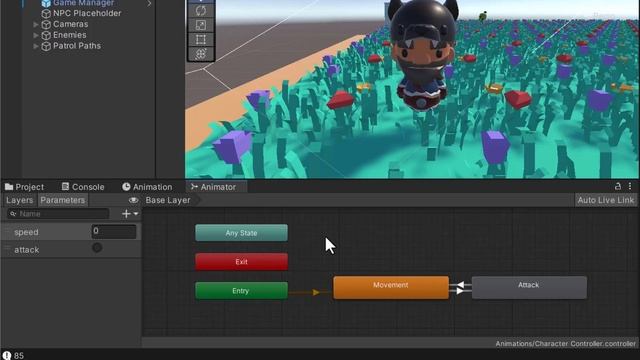Select the Attack to Movement transition arrow
This screenshot has height=360, width=640.
click(460, 284)
